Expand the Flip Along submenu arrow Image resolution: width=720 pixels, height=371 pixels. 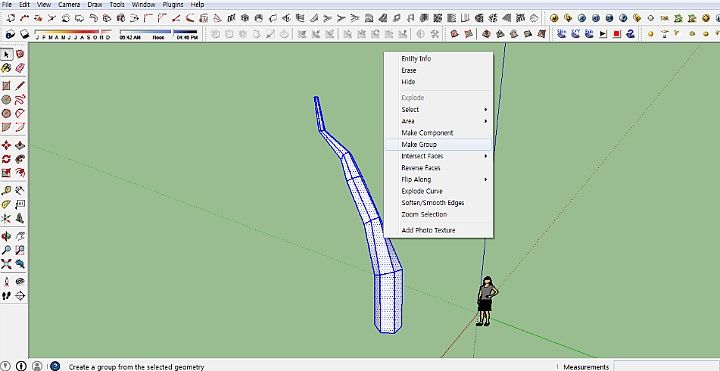pyautogui.click(x=486, y=180)
